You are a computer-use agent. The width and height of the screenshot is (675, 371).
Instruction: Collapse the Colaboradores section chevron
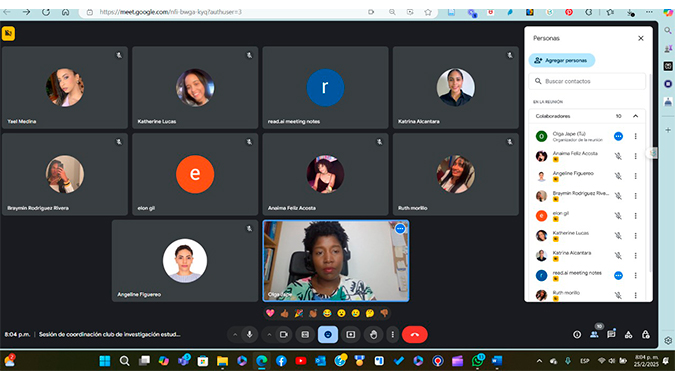click(x=635, y=116)
